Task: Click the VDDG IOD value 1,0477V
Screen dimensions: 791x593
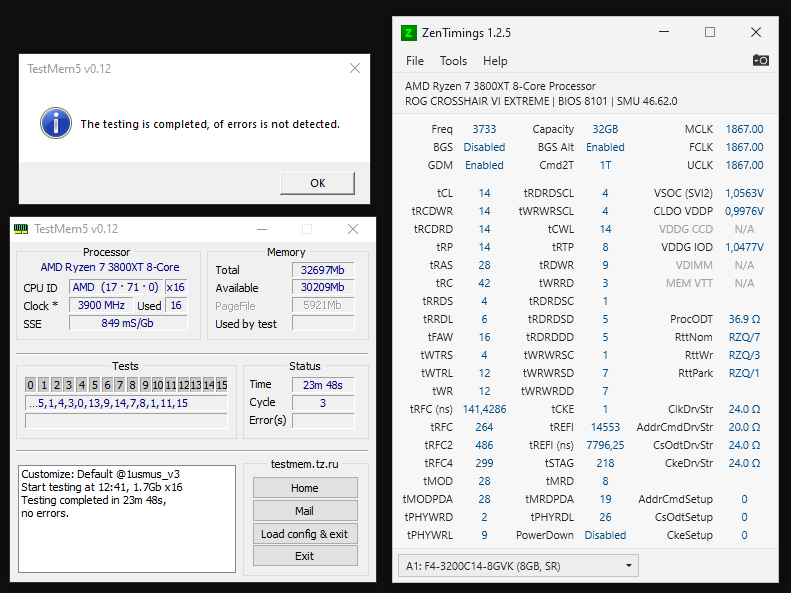Action: tap(744, 248)
